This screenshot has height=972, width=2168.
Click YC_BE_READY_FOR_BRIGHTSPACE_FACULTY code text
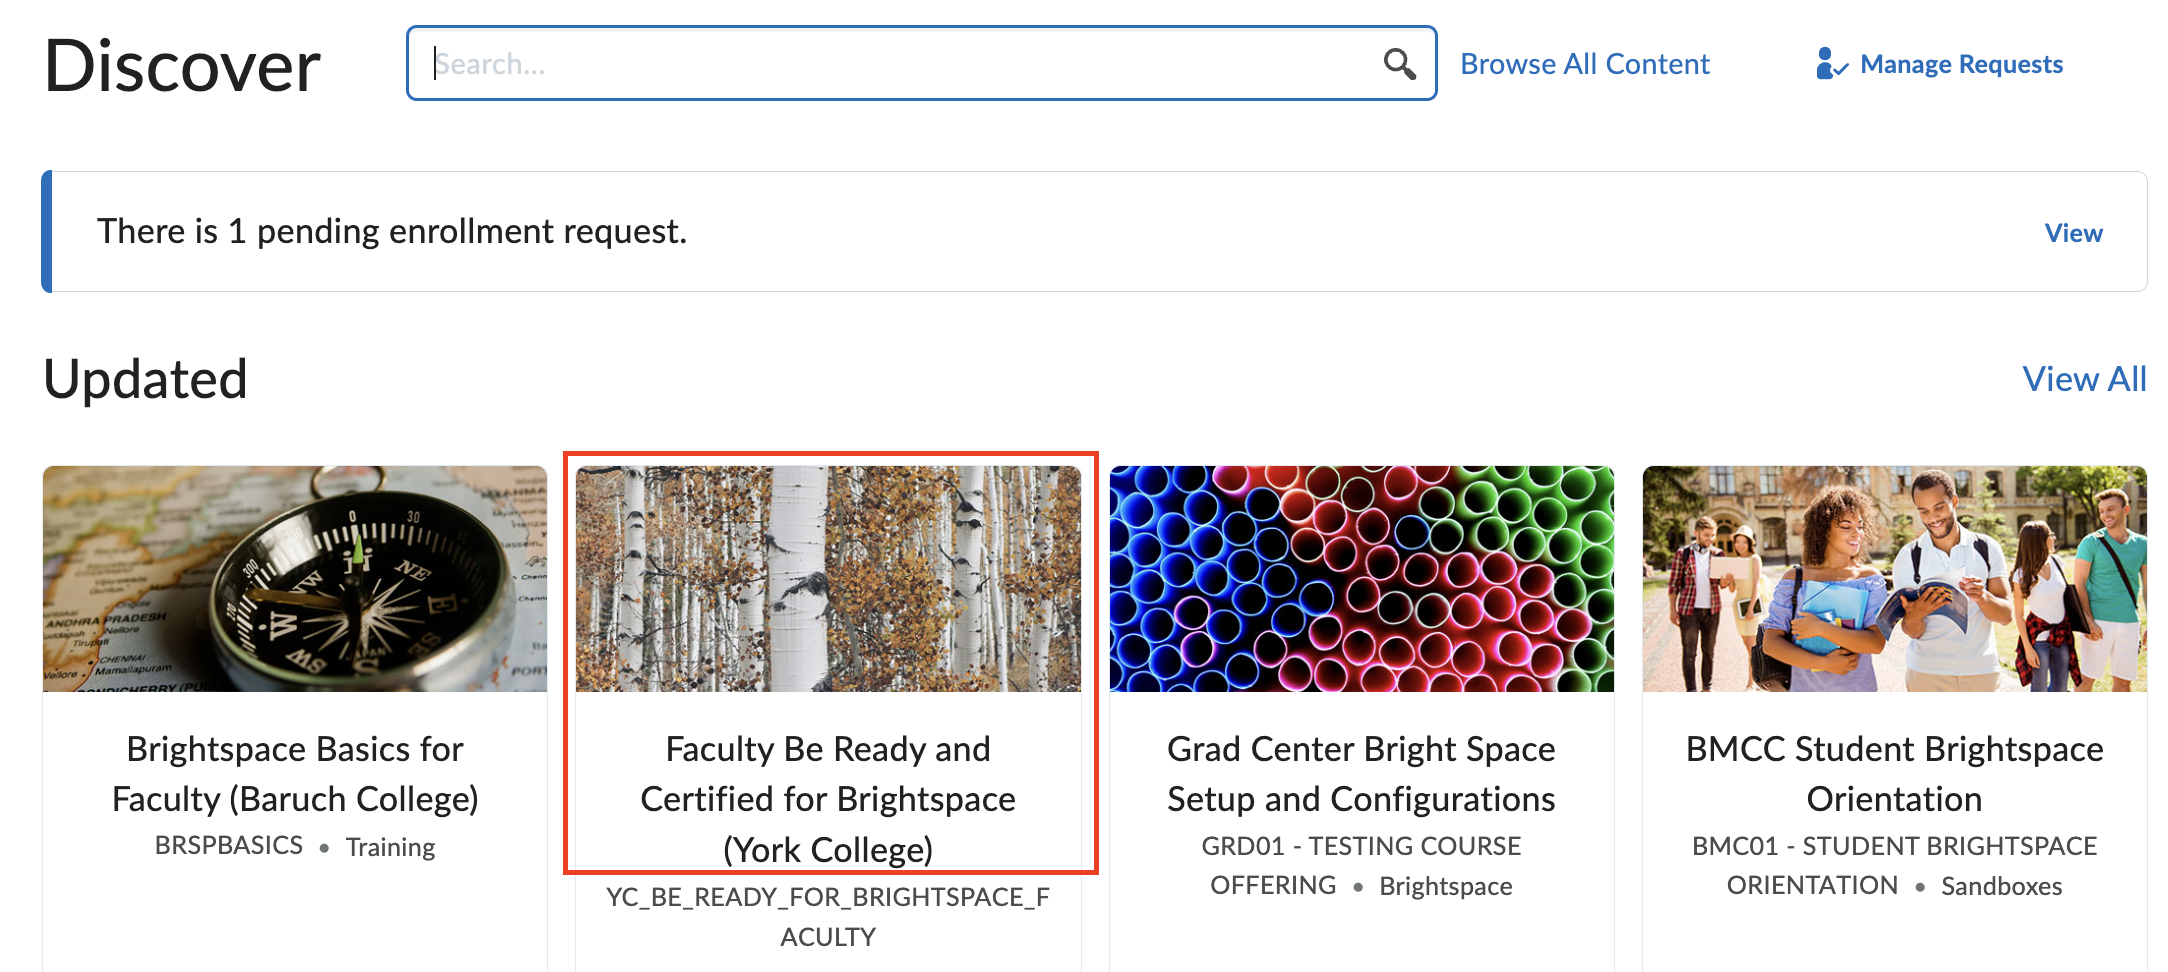tap(828, 917)
